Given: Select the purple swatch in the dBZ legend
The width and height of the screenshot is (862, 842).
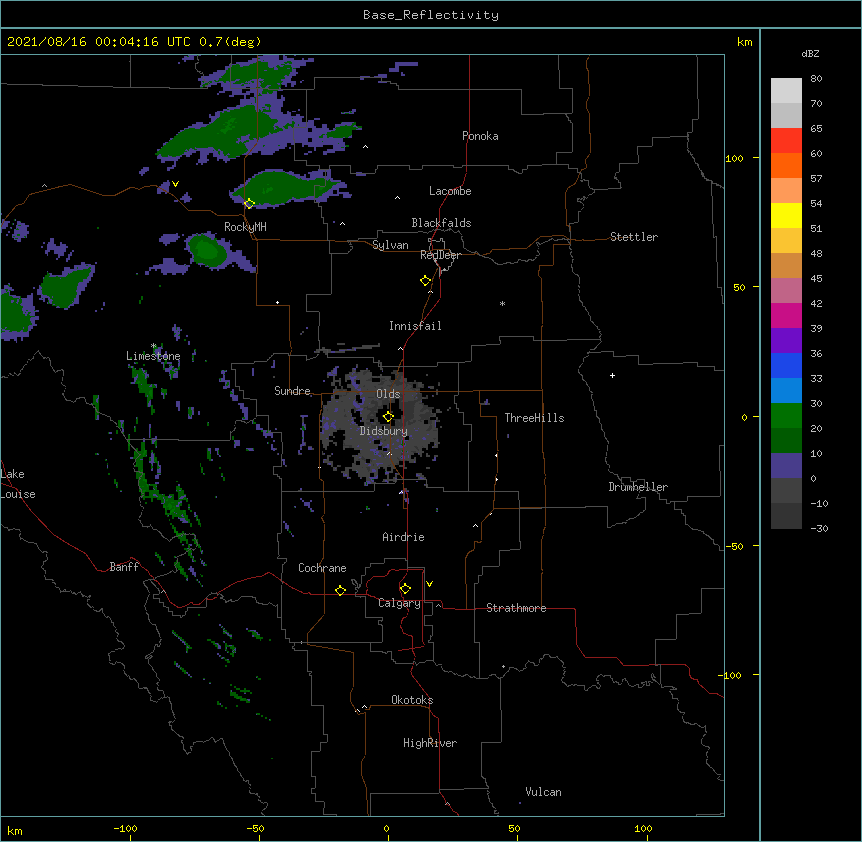Looking at the screenshot, I should pos(786,340).
